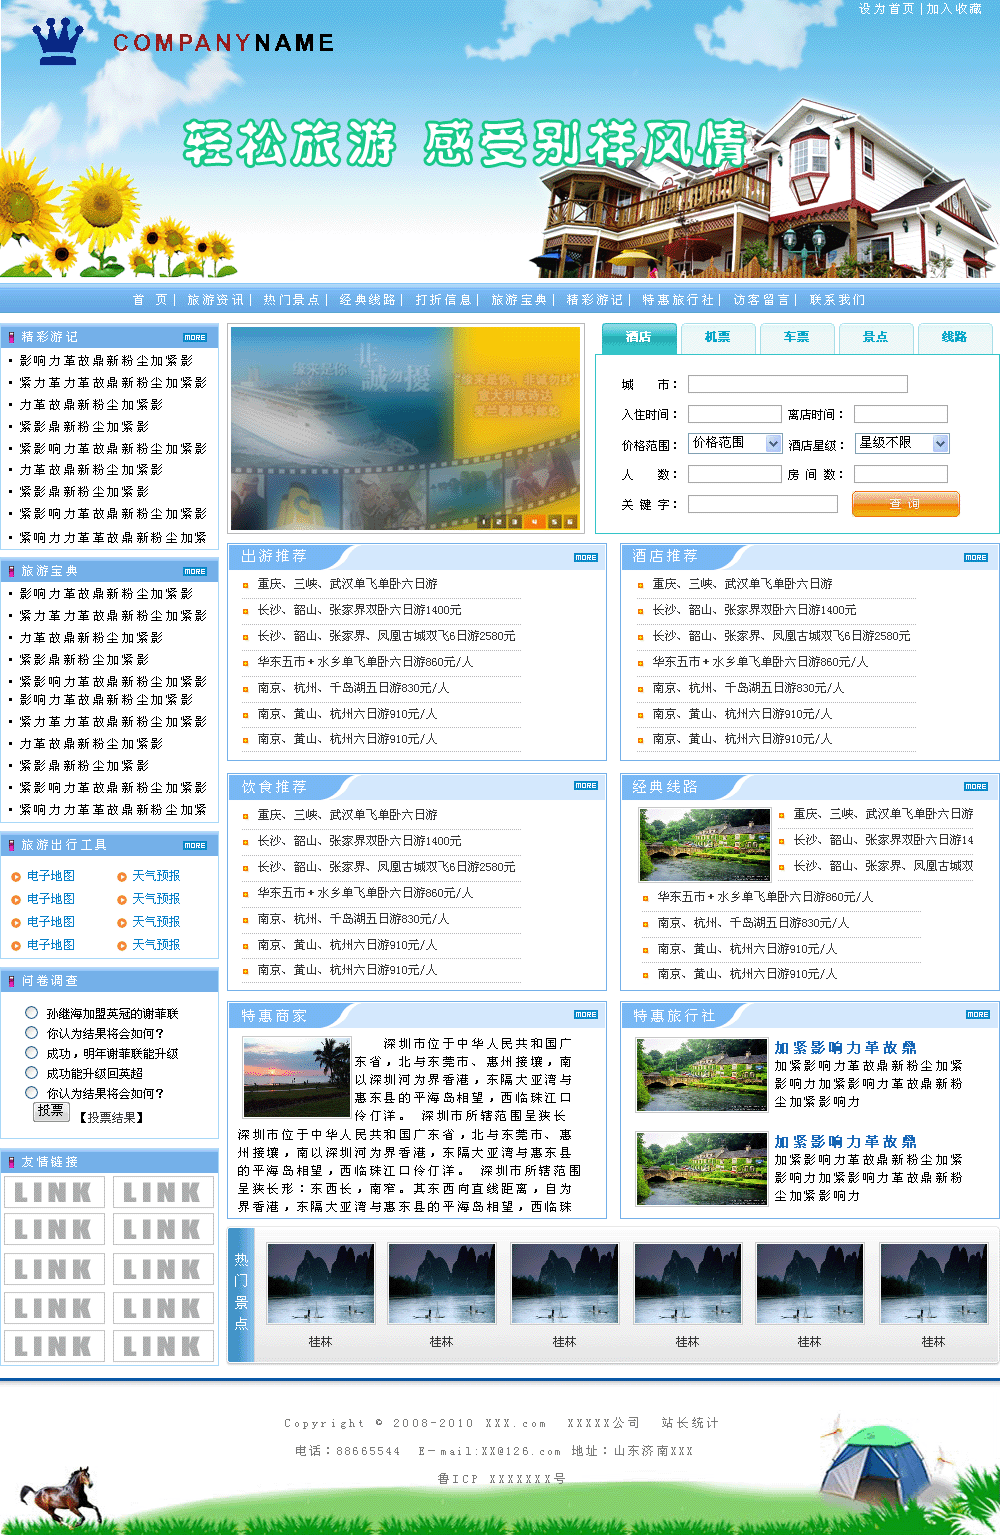The width and height of the screenshot is (1000, 1535).
Task: Switch to the 机票 search tab
Action: point(717,338)
